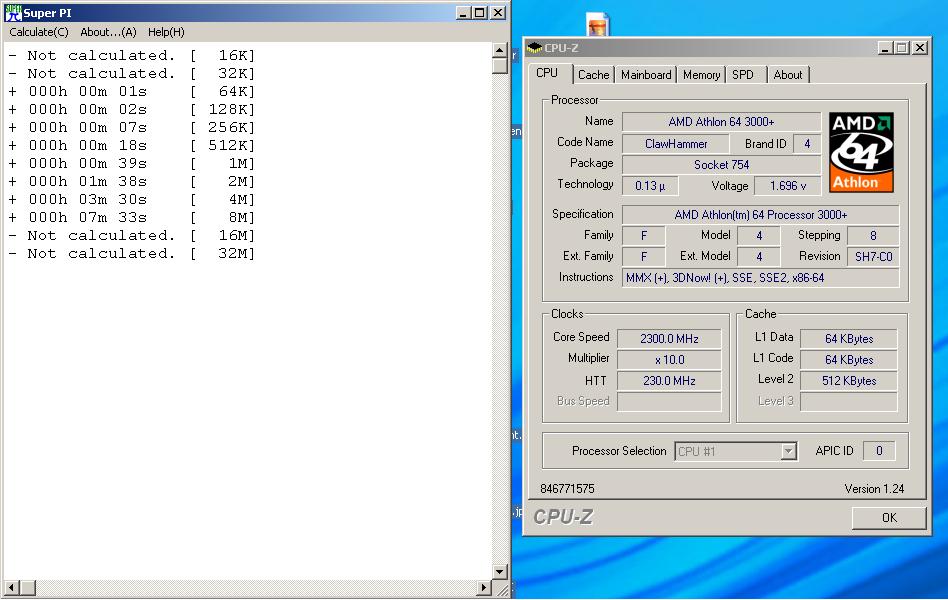
Task: Click the 16M Not calculated line
Action: tap(131, 235)
